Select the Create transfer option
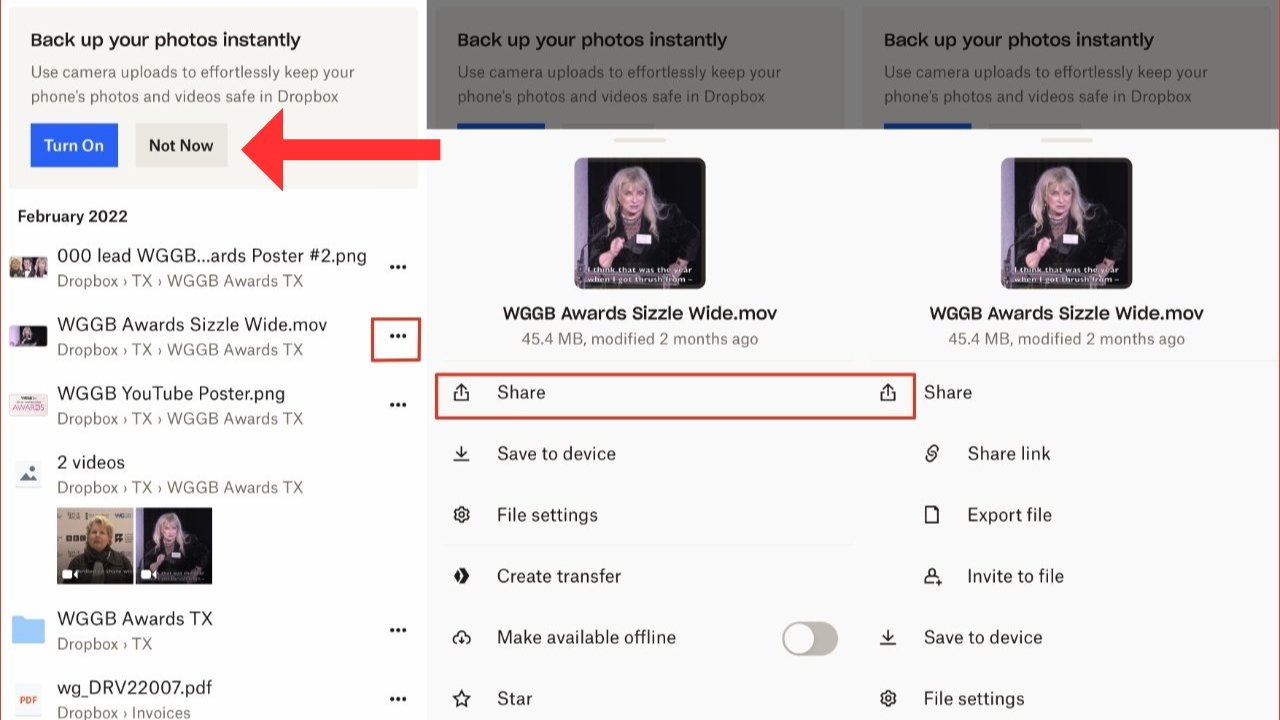The width and height of the screenshot is (1280, 720). click(559, 576)
